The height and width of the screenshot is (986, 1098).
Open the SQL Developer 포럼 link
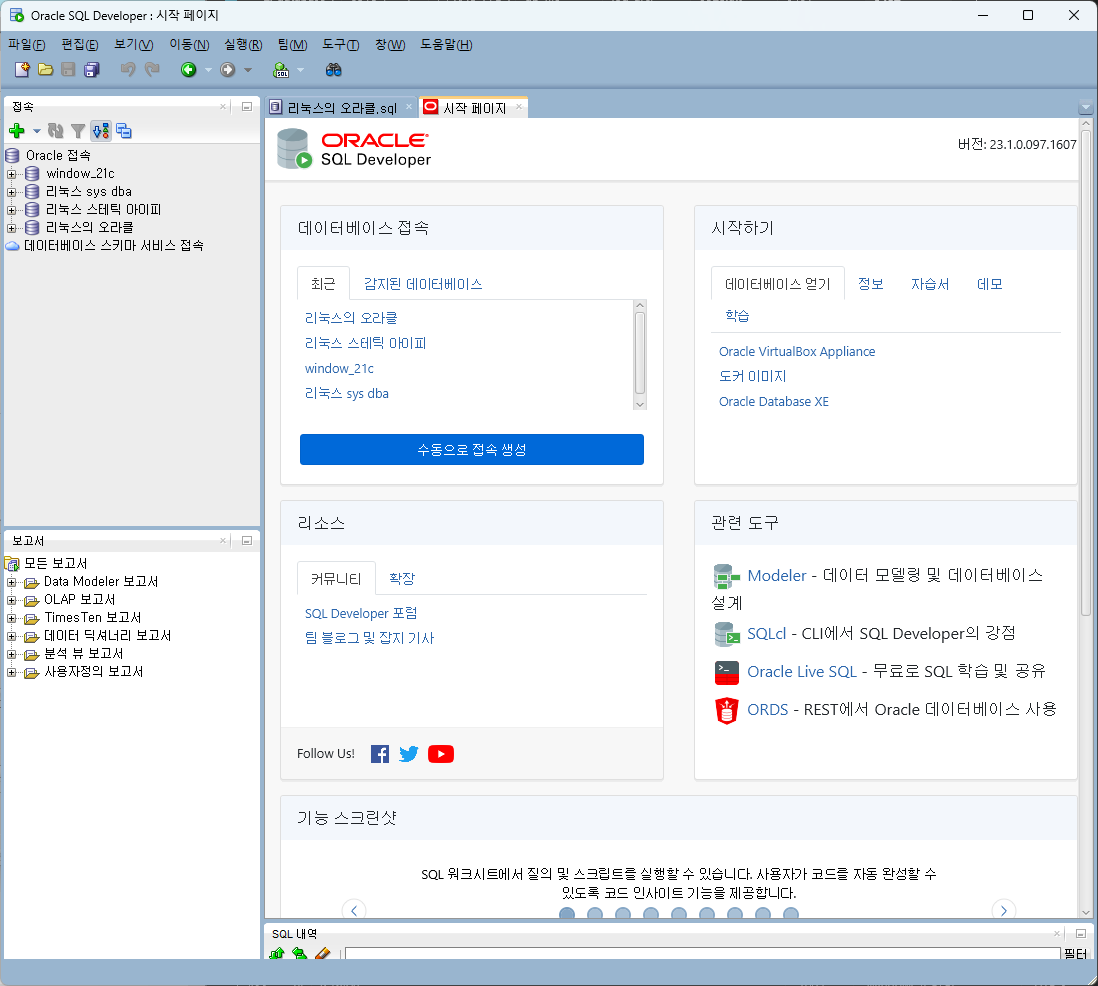tap(361, 613)
